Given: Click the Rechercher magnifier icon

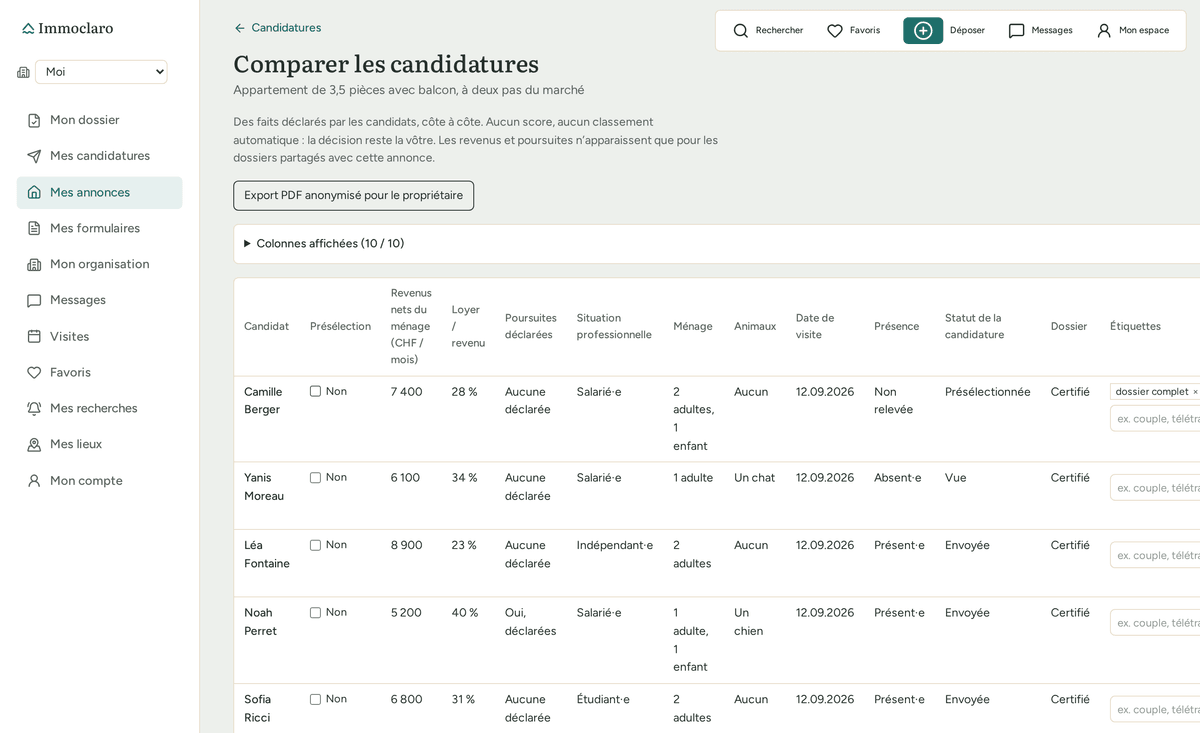Looking at the screenshot, I should pos(741,31).
